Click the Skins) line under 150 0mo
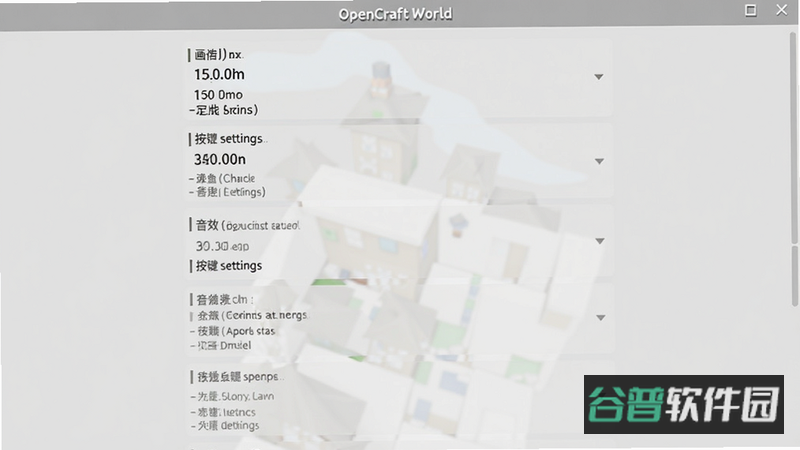Viewport: 800px width, 450px height. (223, 110)
